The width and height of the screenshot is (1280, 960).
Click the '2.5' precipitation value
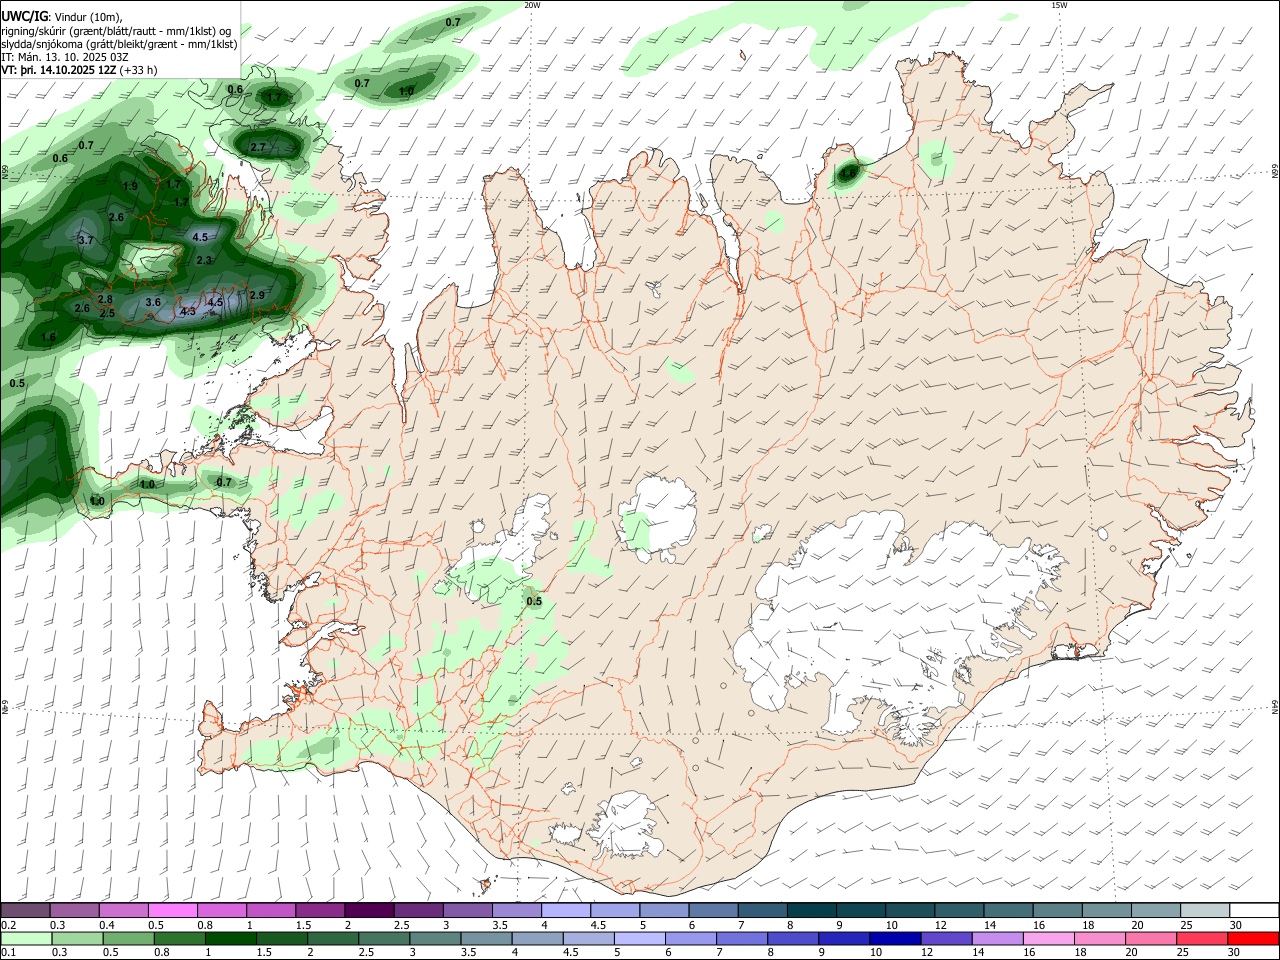[x=108, y=314]
